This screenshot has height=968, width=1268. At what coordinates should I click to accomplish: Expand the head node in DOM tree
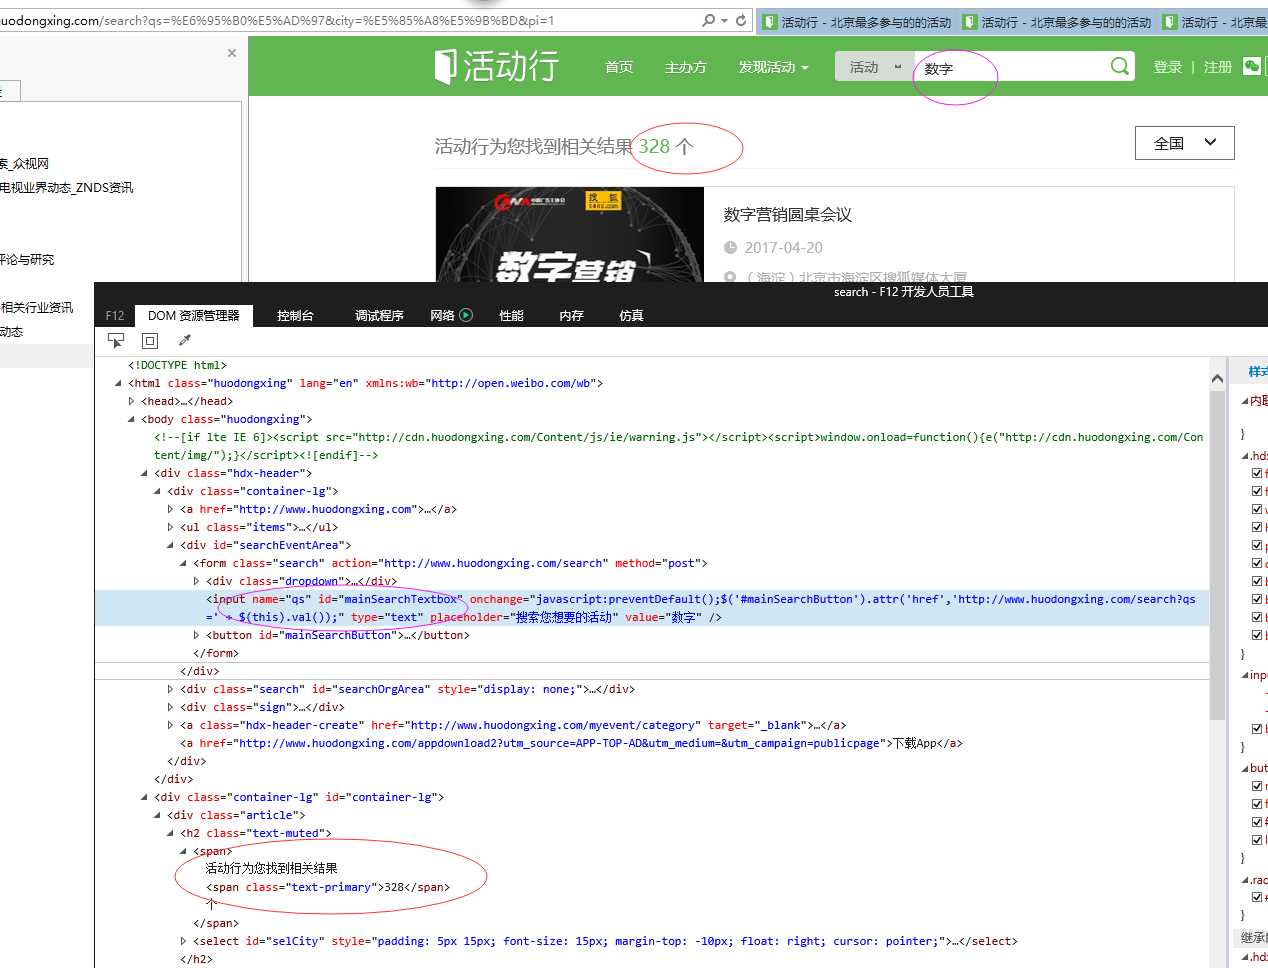tap(132, 401)
